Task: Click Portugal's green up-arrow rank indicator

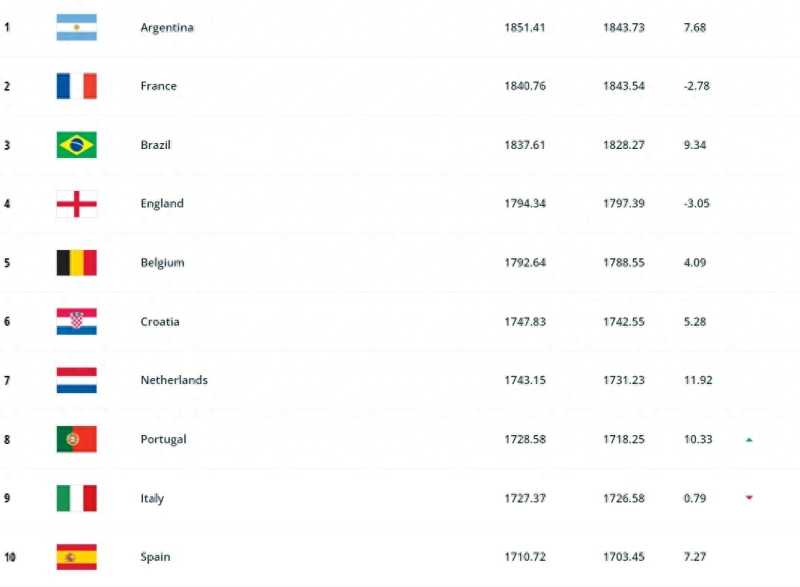Action: point(749,440)
